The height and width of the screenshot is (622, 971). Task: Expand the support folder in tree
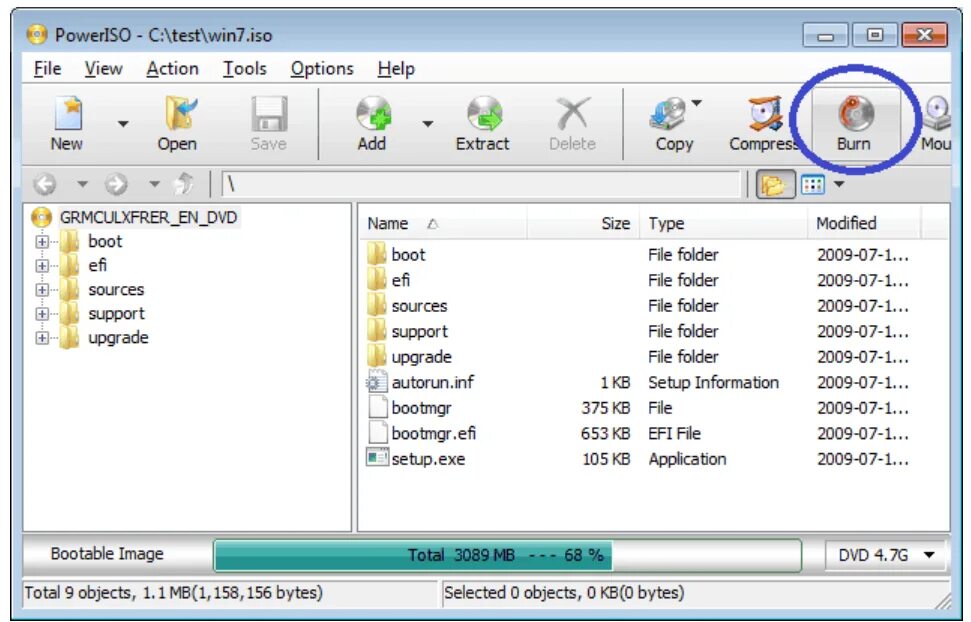coord(42,314)
